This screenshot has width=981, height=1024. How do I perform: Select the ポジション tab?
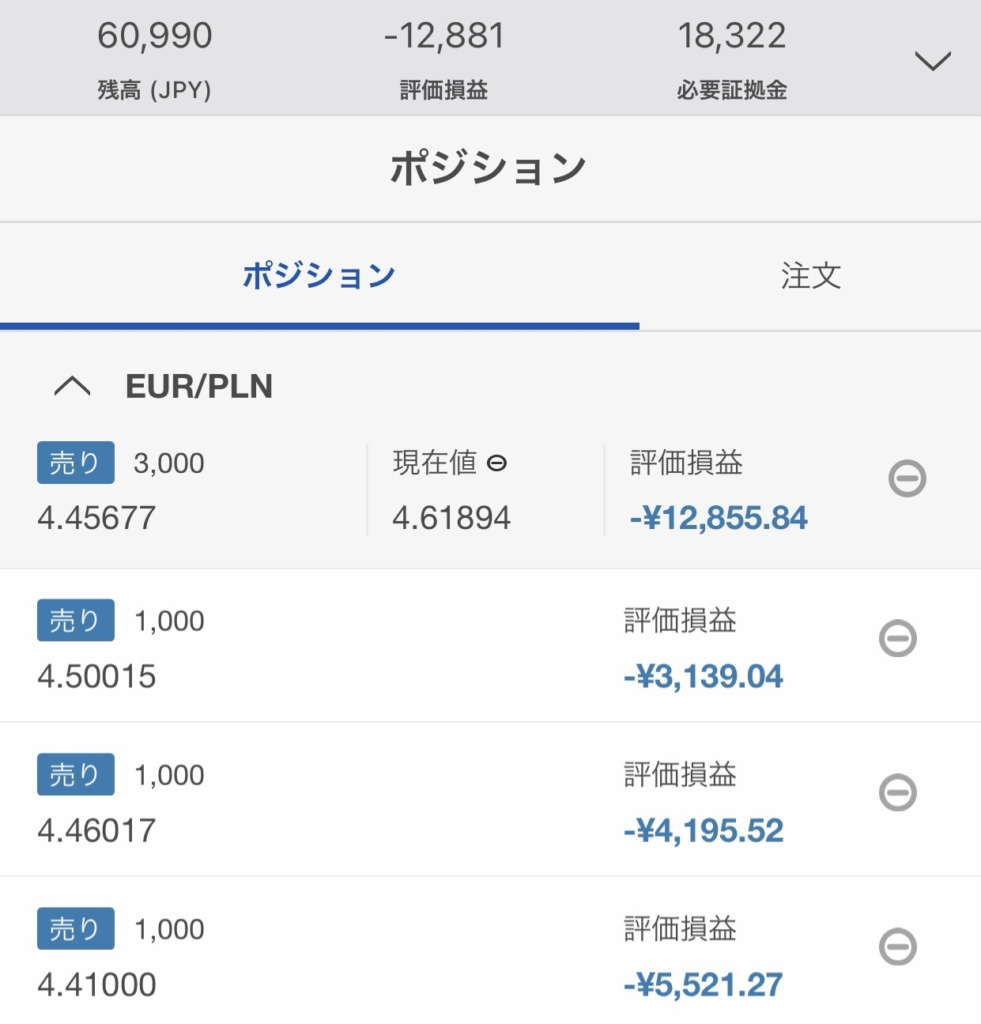coord(319,276)
